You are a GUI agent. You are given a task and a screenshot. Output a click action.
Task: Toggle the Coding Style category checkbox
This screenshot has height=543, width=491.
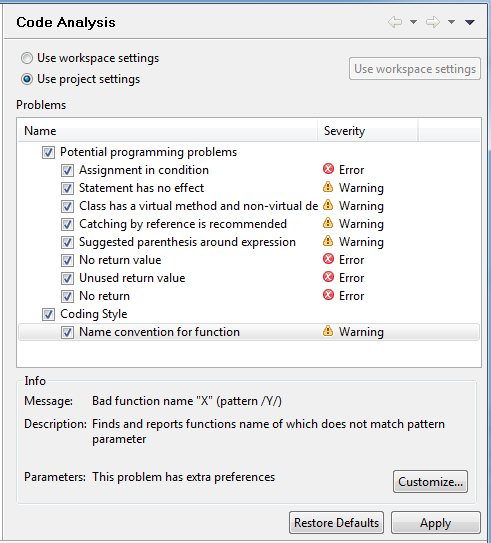point(48,314)
